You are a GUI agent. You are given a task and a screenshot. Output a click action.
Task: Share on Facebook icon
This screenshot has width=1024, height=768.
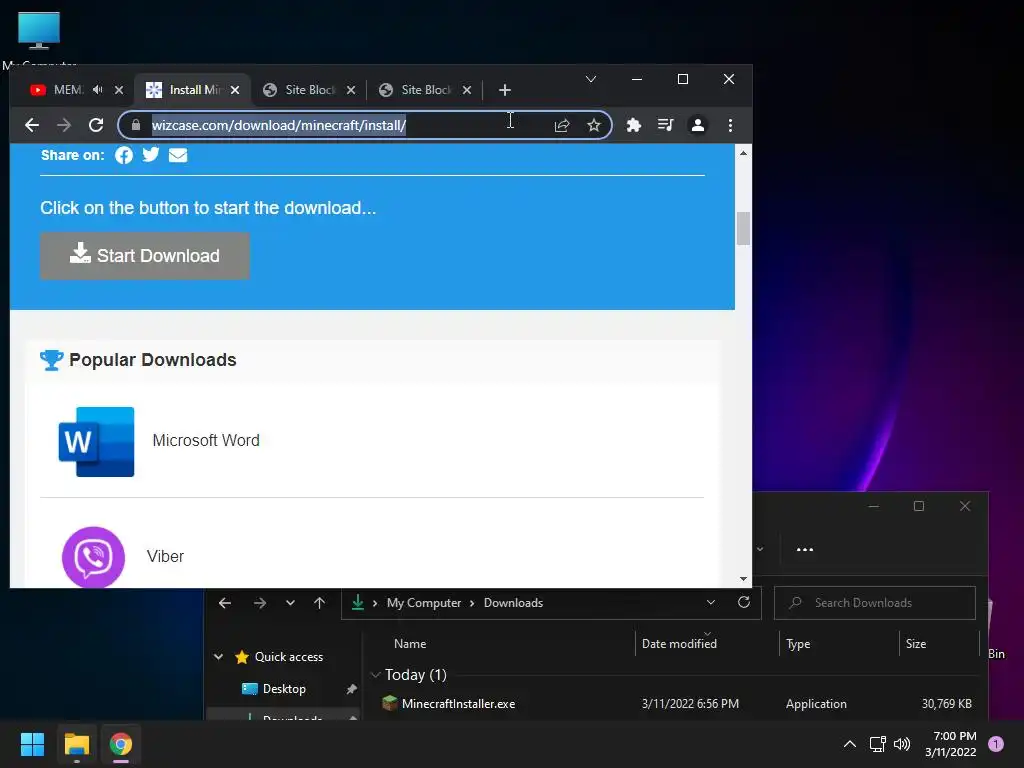point(123,155)
